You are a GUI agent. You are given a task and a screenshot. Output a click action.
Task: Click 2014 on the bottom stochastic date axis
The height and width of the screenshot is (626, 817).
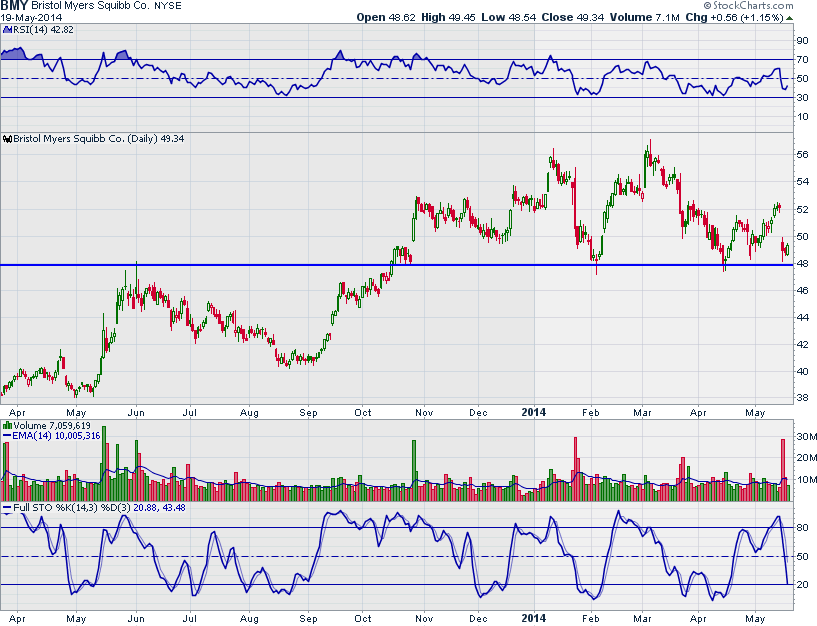[x=534, y=618]
